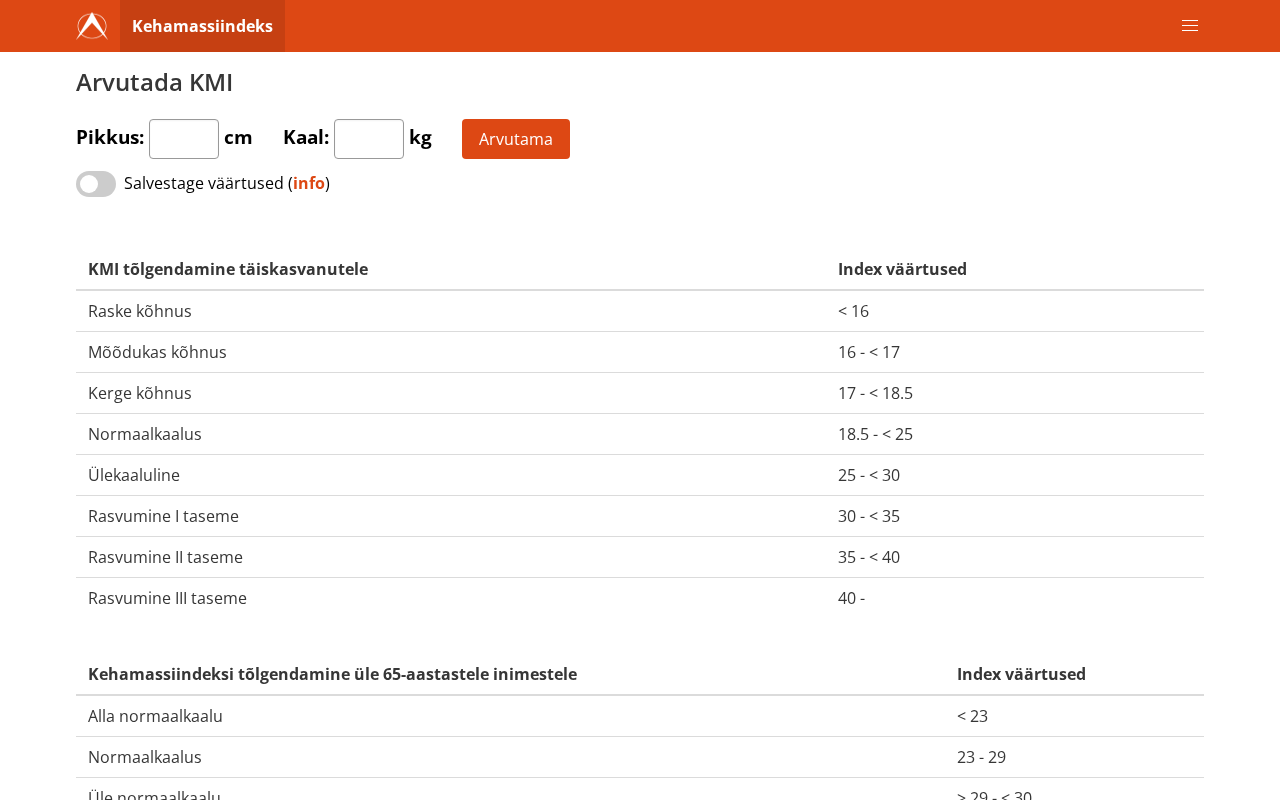
Task: Click the over-65 Kehamassiindeksi tõlgendamine header
Action: click(332, 674)
